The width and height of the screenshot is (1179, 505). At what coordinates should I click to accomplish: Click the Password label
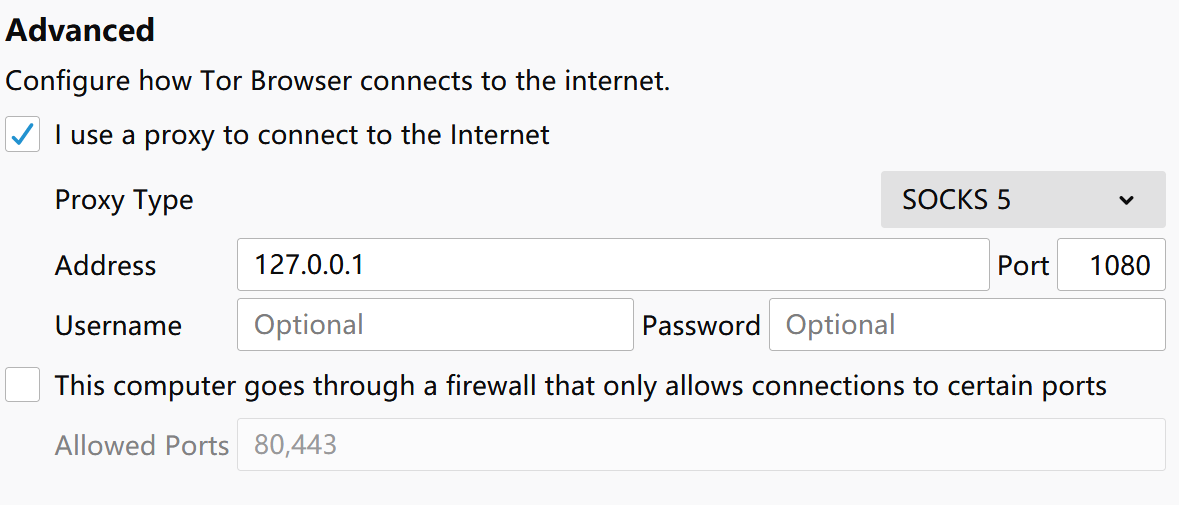(x=701, y=325)
